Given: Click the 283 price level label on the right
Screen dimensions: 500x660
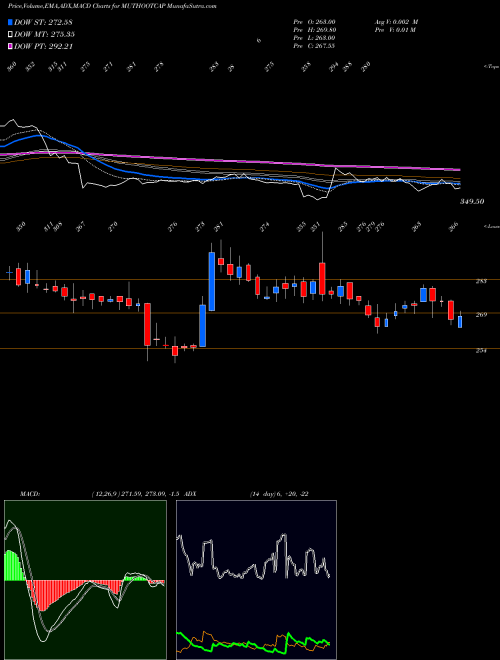Looking at the screenshot, I should 481,281.
